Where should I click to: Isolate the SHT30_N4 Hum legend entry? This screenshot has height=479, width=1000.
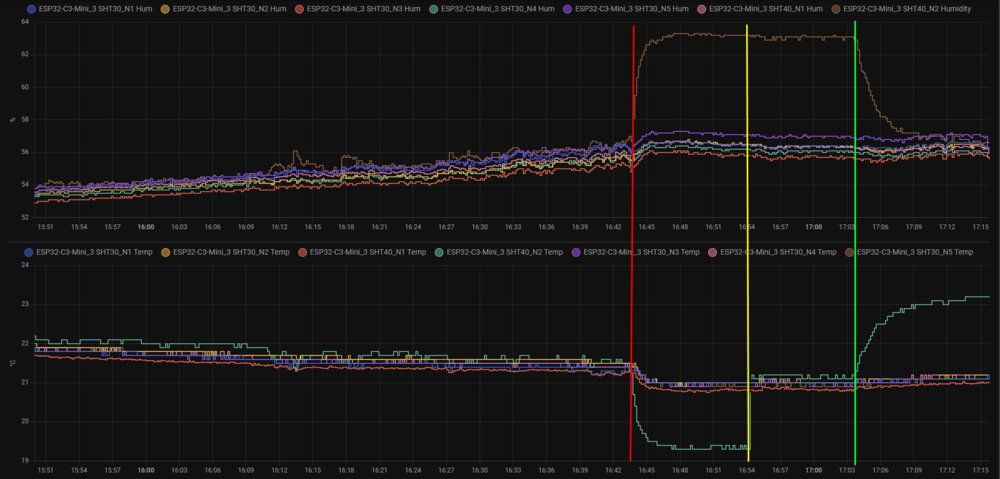[x=498, y=10]
